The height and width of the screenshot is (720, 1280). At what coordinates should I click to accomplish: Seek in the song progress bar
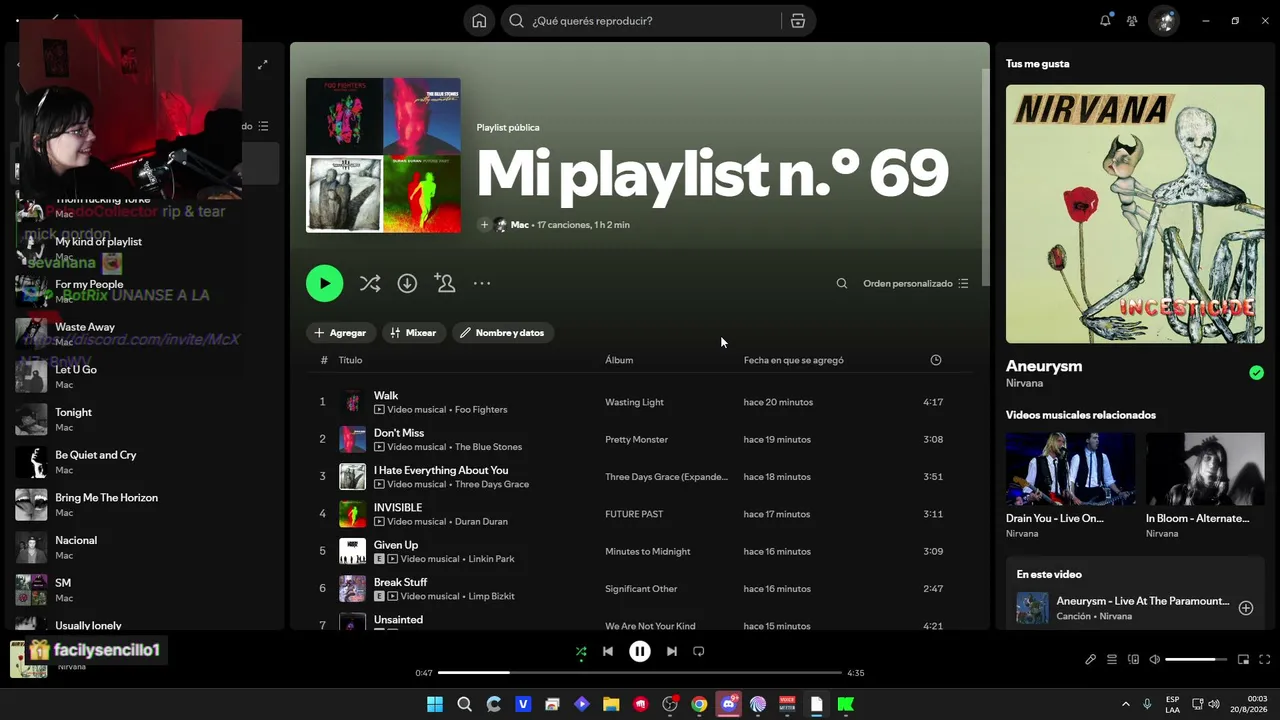coord(640,673)
